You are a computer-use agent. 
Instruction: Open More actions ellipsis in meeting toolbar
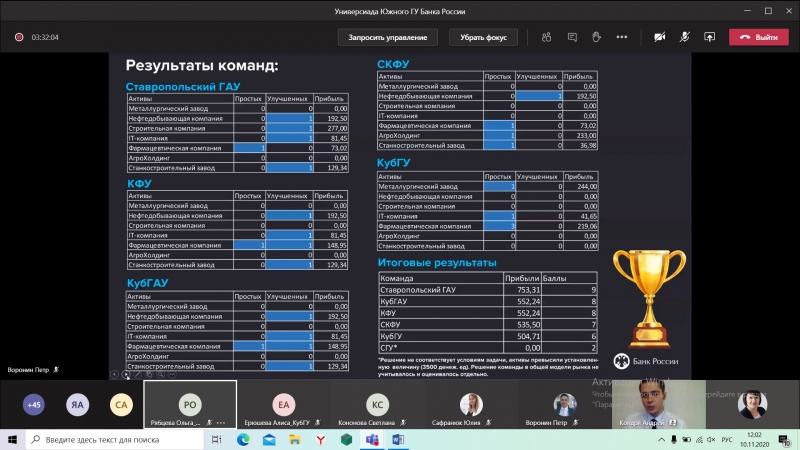click(x=621, y=37)
